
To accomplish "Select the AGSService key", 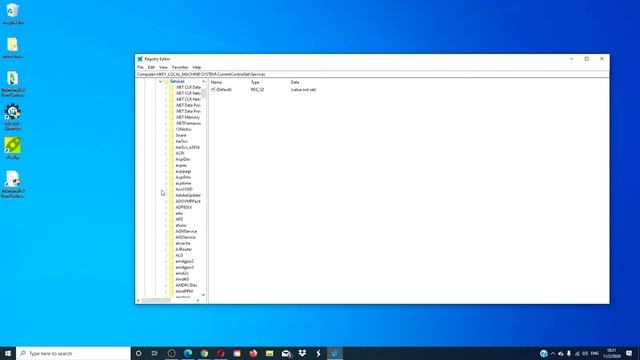I will (185, 238).
